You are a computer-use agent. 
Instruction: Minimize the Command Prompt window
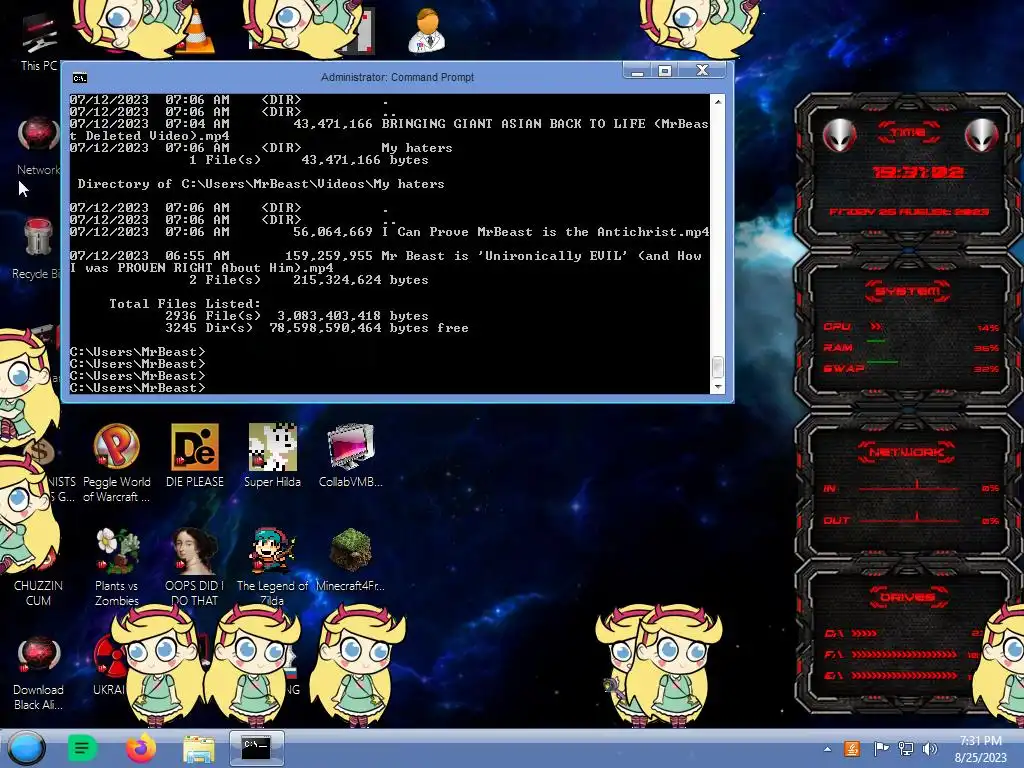[638, 71]
